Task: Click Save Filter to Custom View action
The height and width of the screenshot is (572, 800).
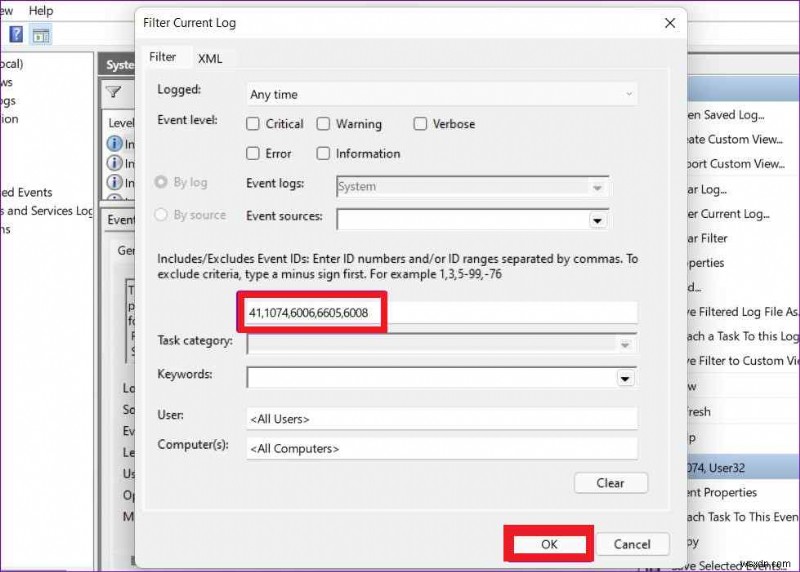Action: pyautogui.click(x=743, y=361)
